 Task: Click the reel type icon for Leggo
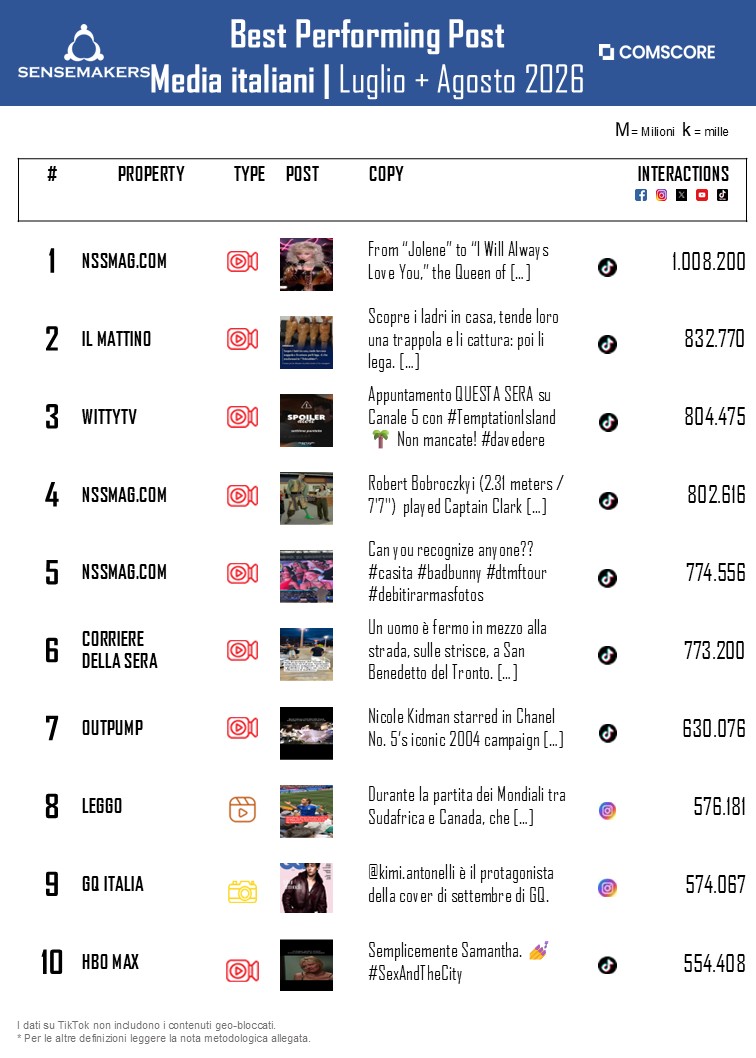[242, 809]
